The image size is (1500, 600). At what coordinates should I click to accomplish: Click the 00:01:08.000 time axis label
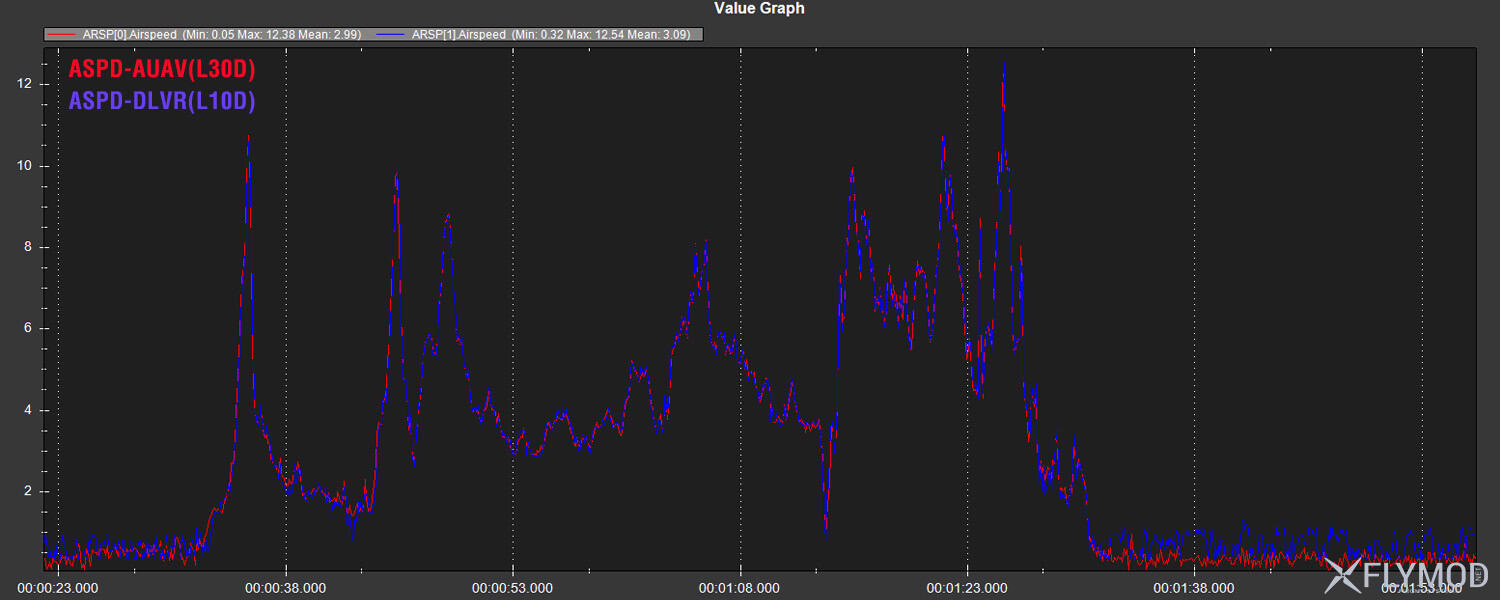coord(740,588)
